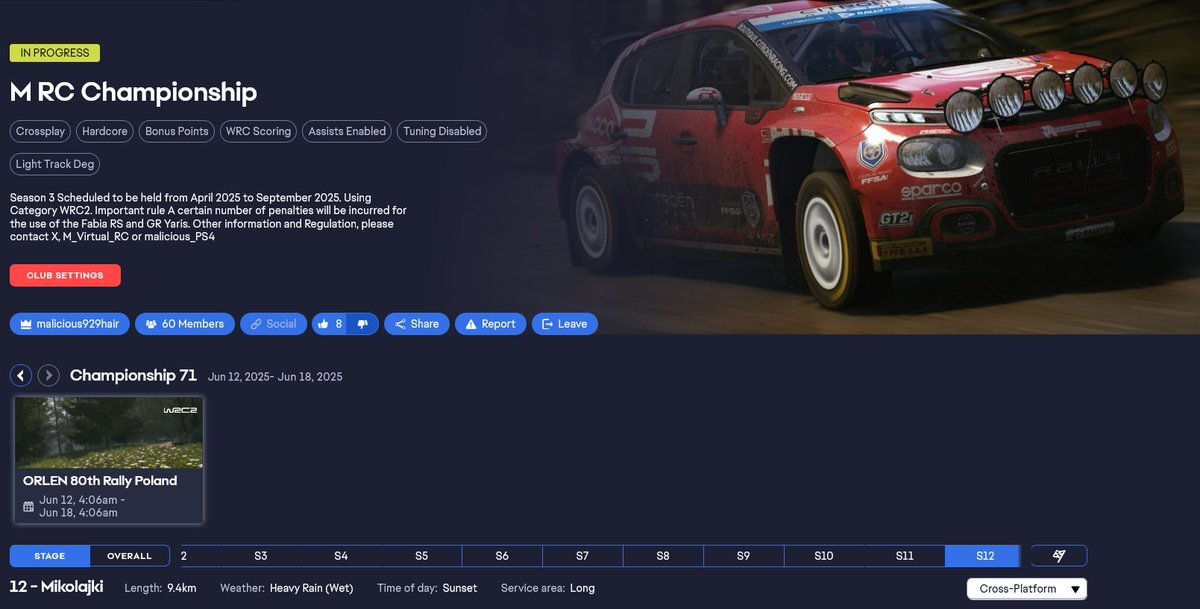Image resolution: width=1200 pixels, height=609 pixels.
Task: View the 60 Members list
Action: (x=185, y=324)
